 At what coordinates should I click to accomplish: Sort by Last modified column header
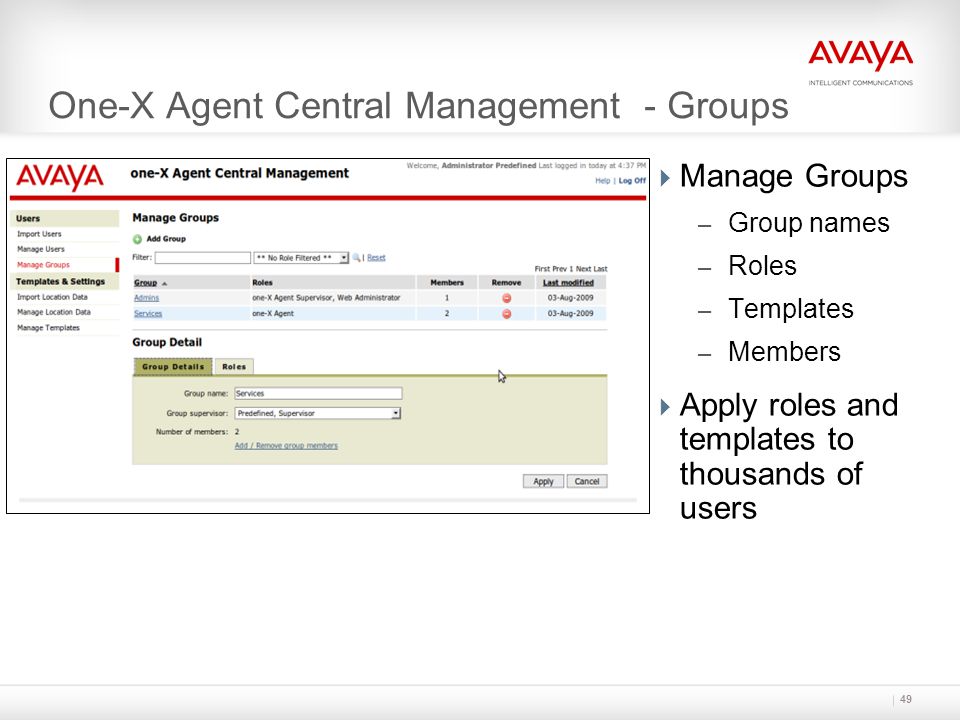click(x=568, y=283)
